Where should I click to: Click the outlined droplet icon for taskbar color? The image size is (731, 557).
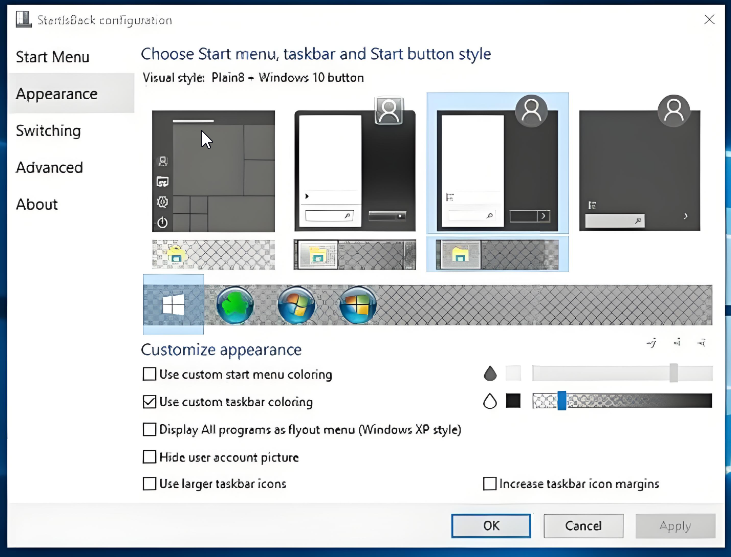pos(490,401)
